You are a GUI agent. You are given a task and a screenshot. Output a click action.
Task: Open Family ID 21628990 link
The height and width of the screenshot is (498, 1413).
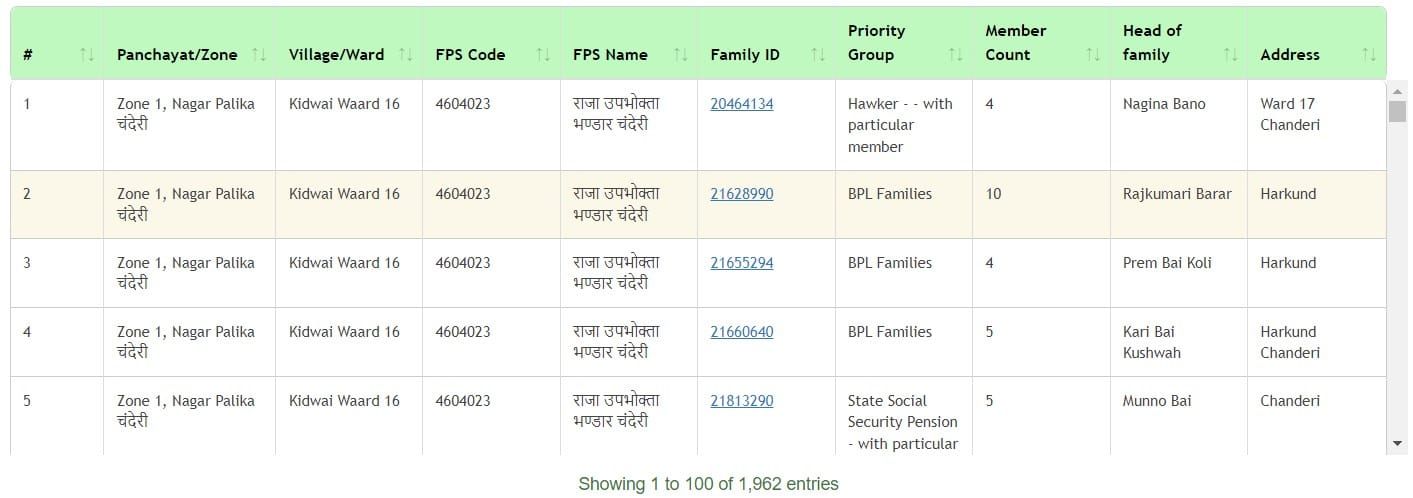[x=741, y=194]
